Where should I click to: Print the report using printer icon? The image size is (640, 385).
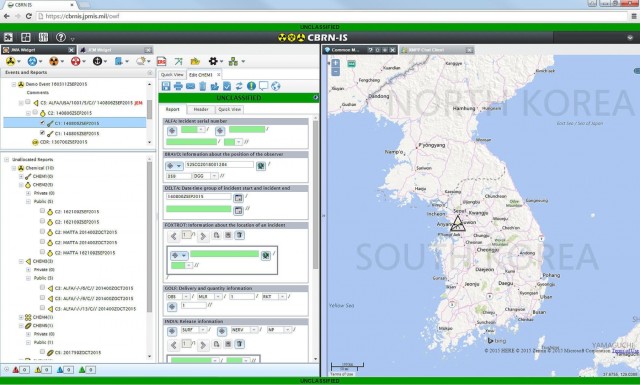178,86
